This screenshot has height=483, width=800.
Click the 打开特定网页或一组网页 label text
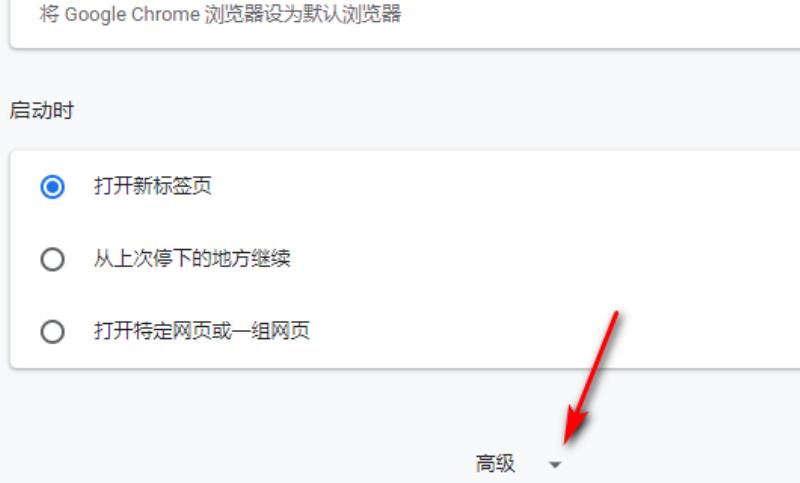202,331
